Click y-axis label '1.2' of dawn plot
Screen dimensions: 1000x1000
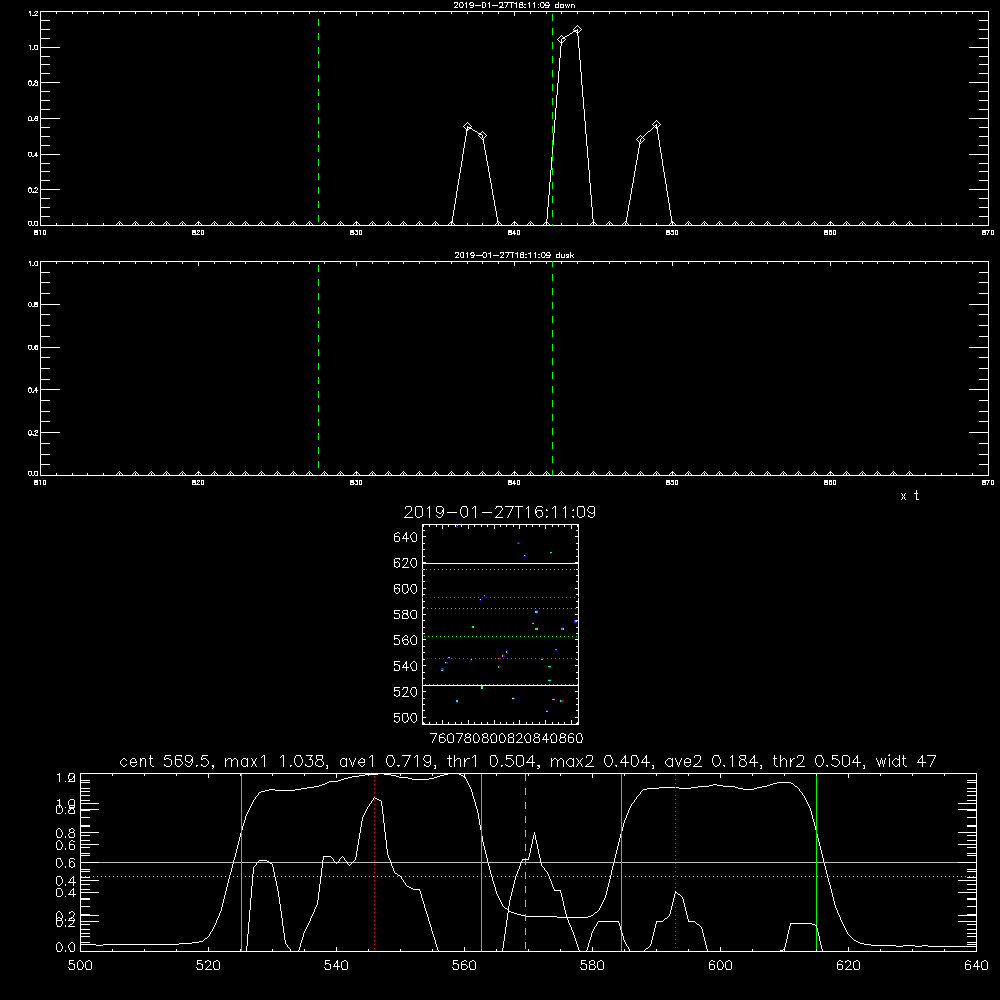pyautogui.click(x=33, y=13)
